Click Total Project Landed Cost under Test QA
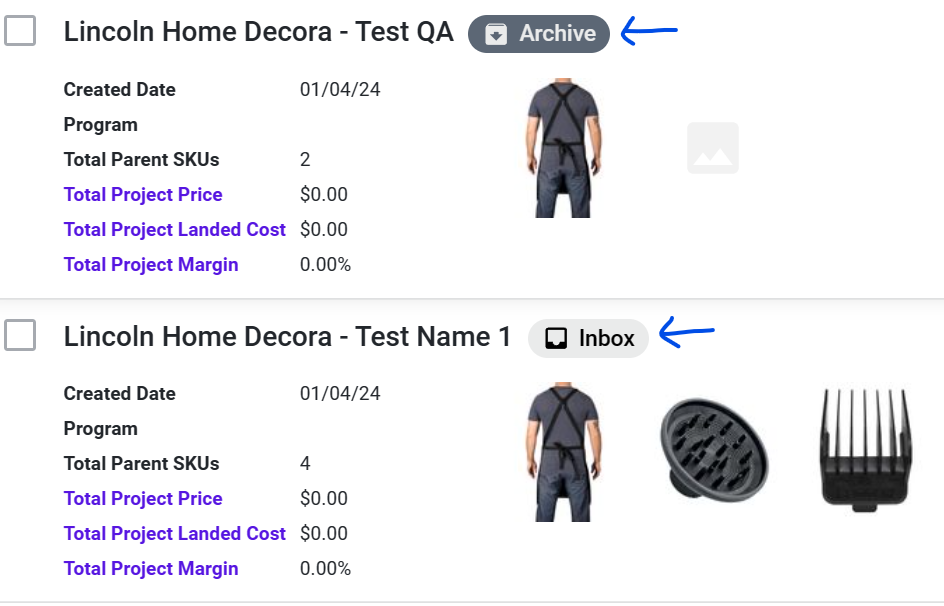This screenshot has height=606, width=944. (175, 230)
